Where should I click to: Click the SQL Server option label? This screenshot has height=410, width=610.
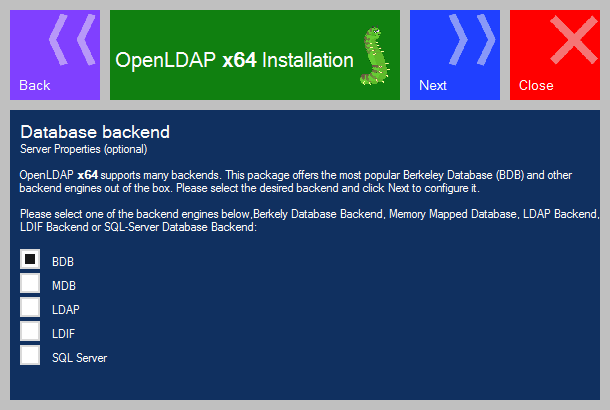80,358
